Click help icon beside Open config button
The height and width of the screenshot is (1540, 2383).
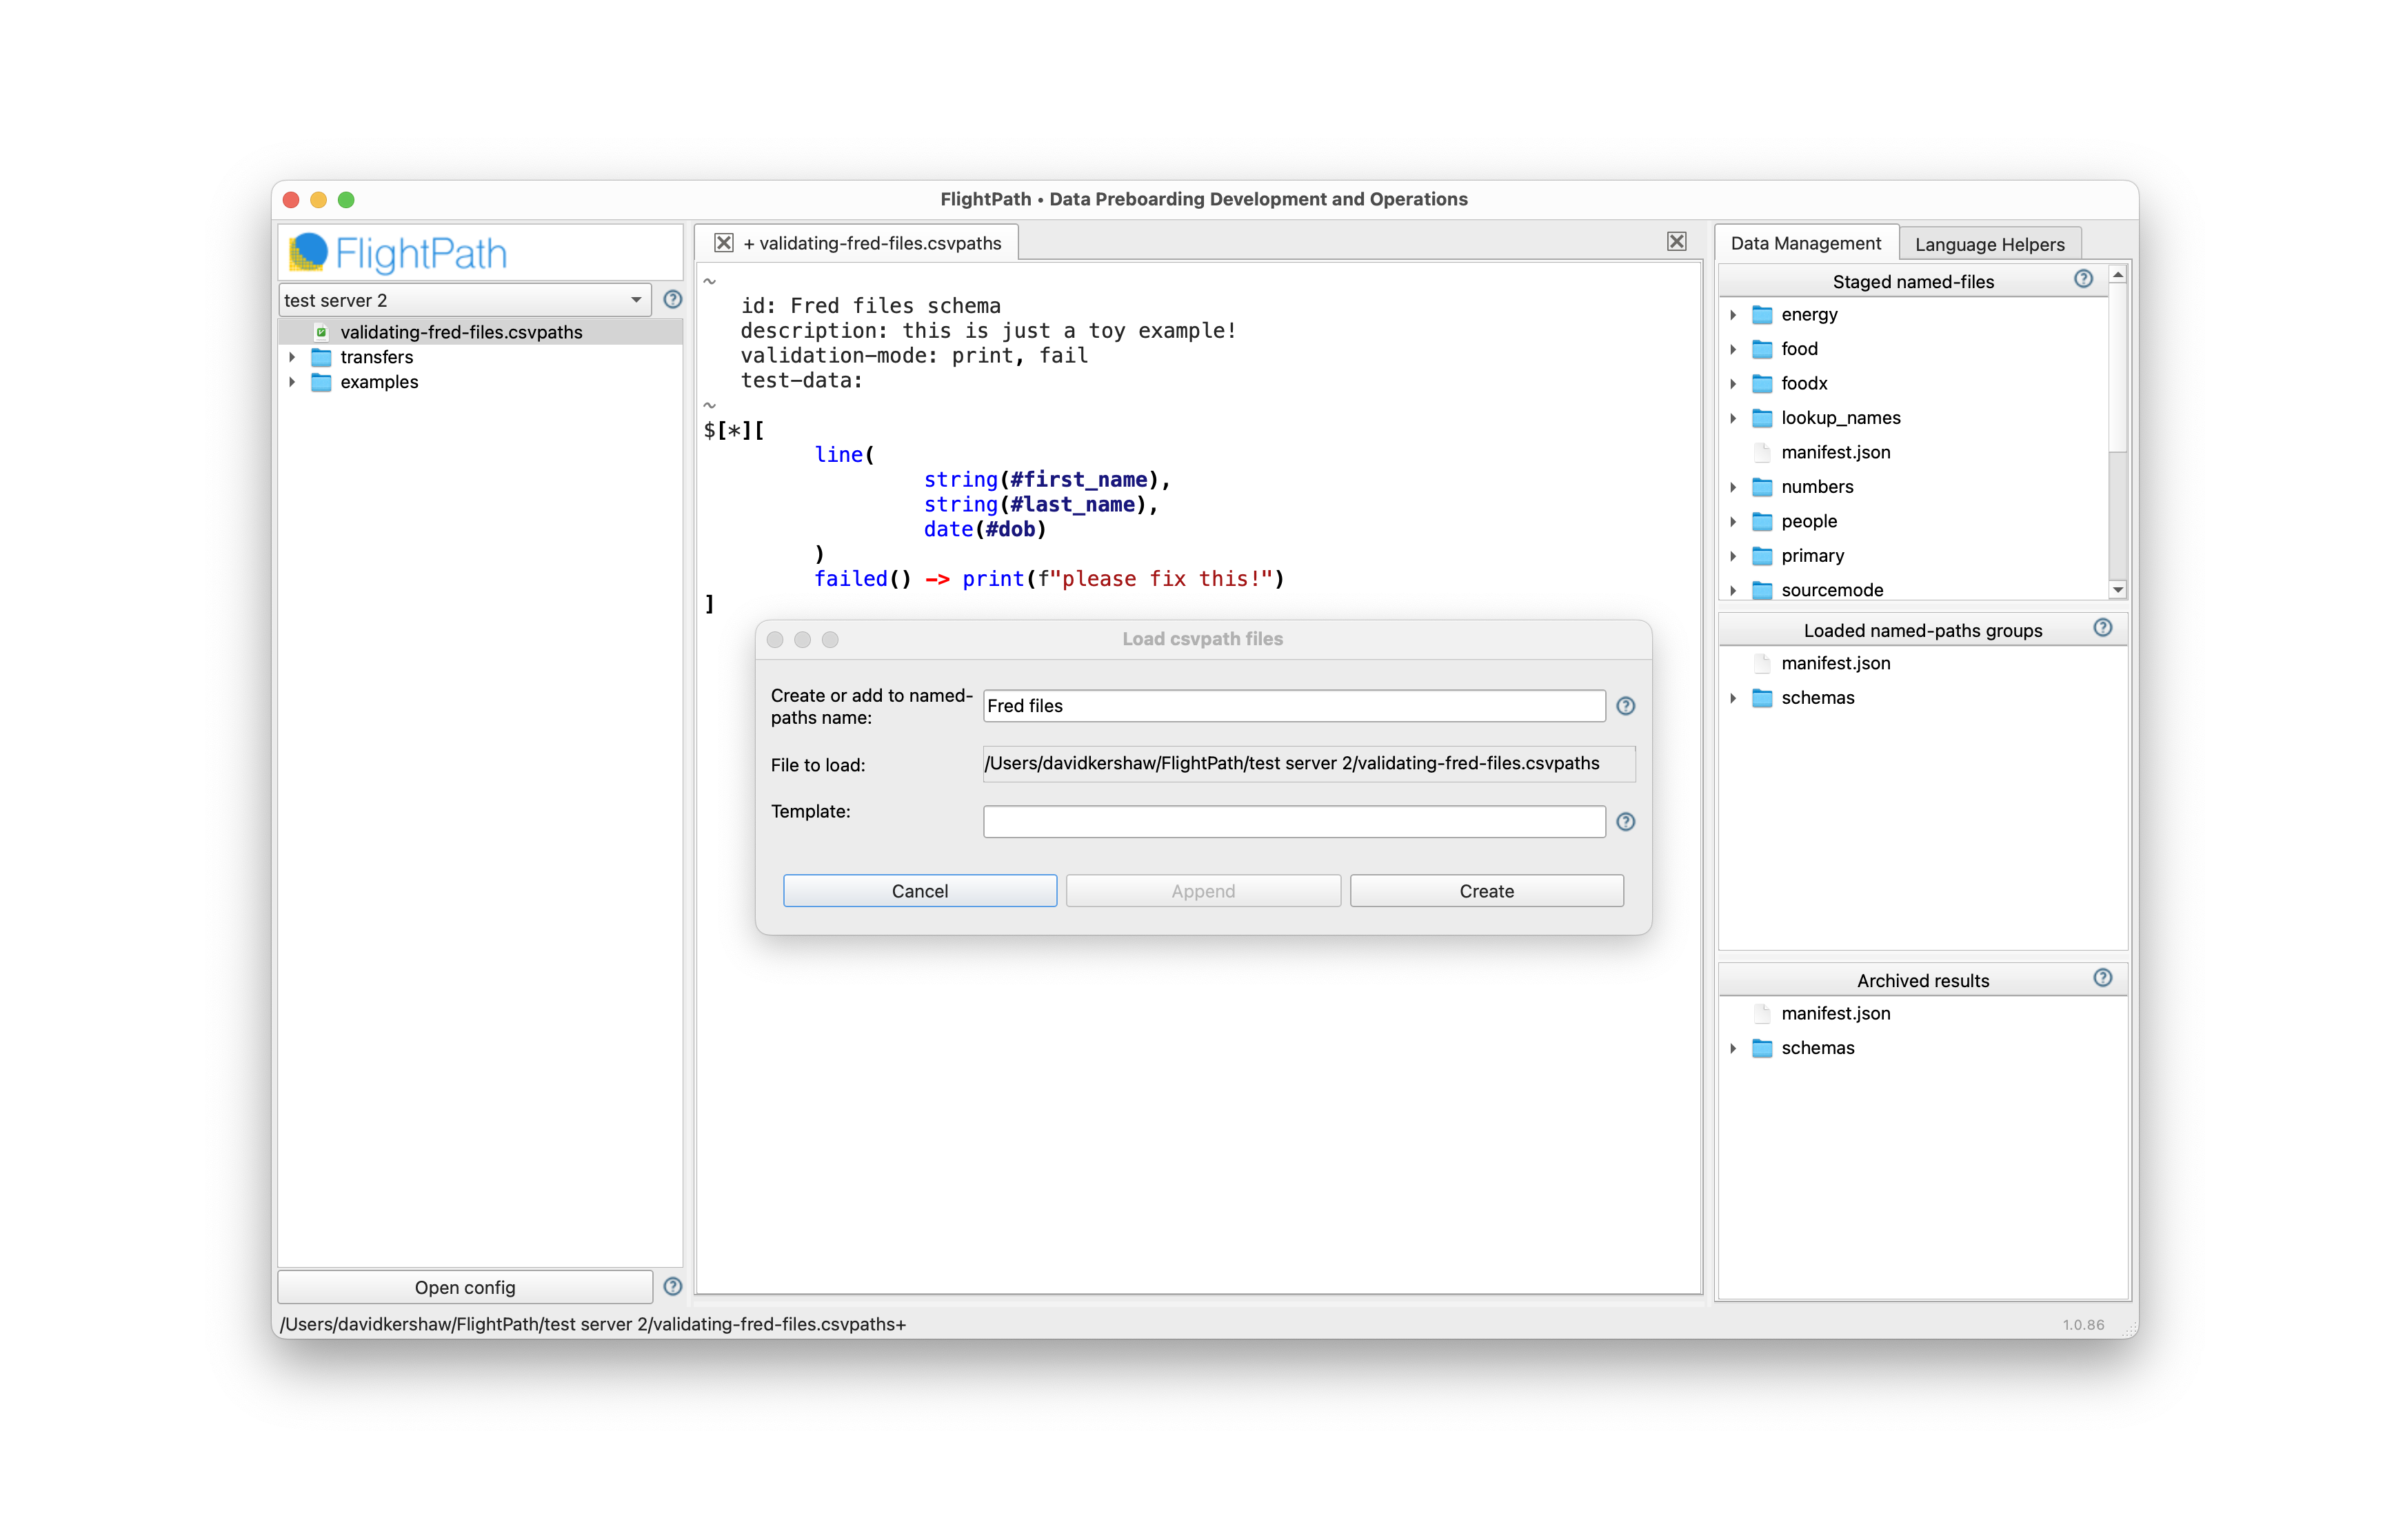pyautogui.click(x=673, y=1286)
